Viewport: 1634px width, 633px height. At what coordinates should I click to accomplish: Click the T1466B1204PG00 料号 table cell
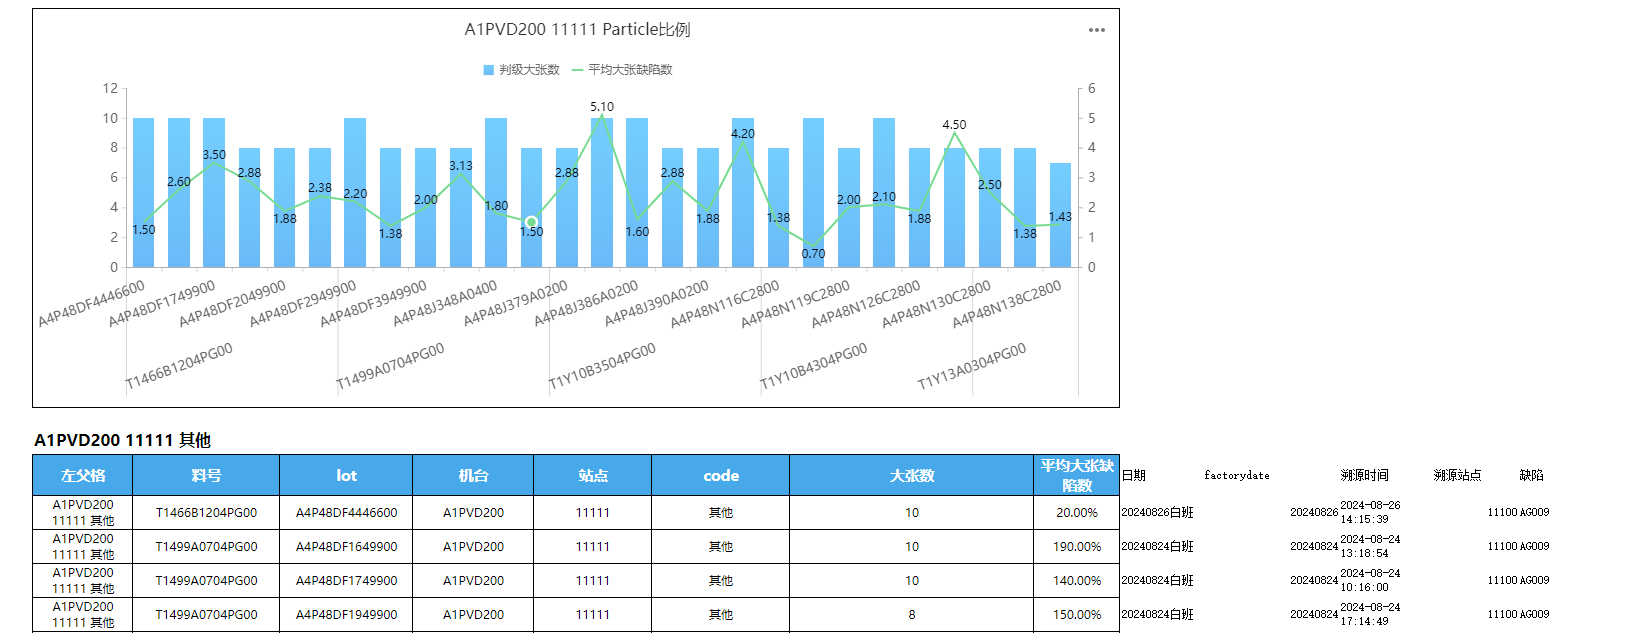(206, 513)
